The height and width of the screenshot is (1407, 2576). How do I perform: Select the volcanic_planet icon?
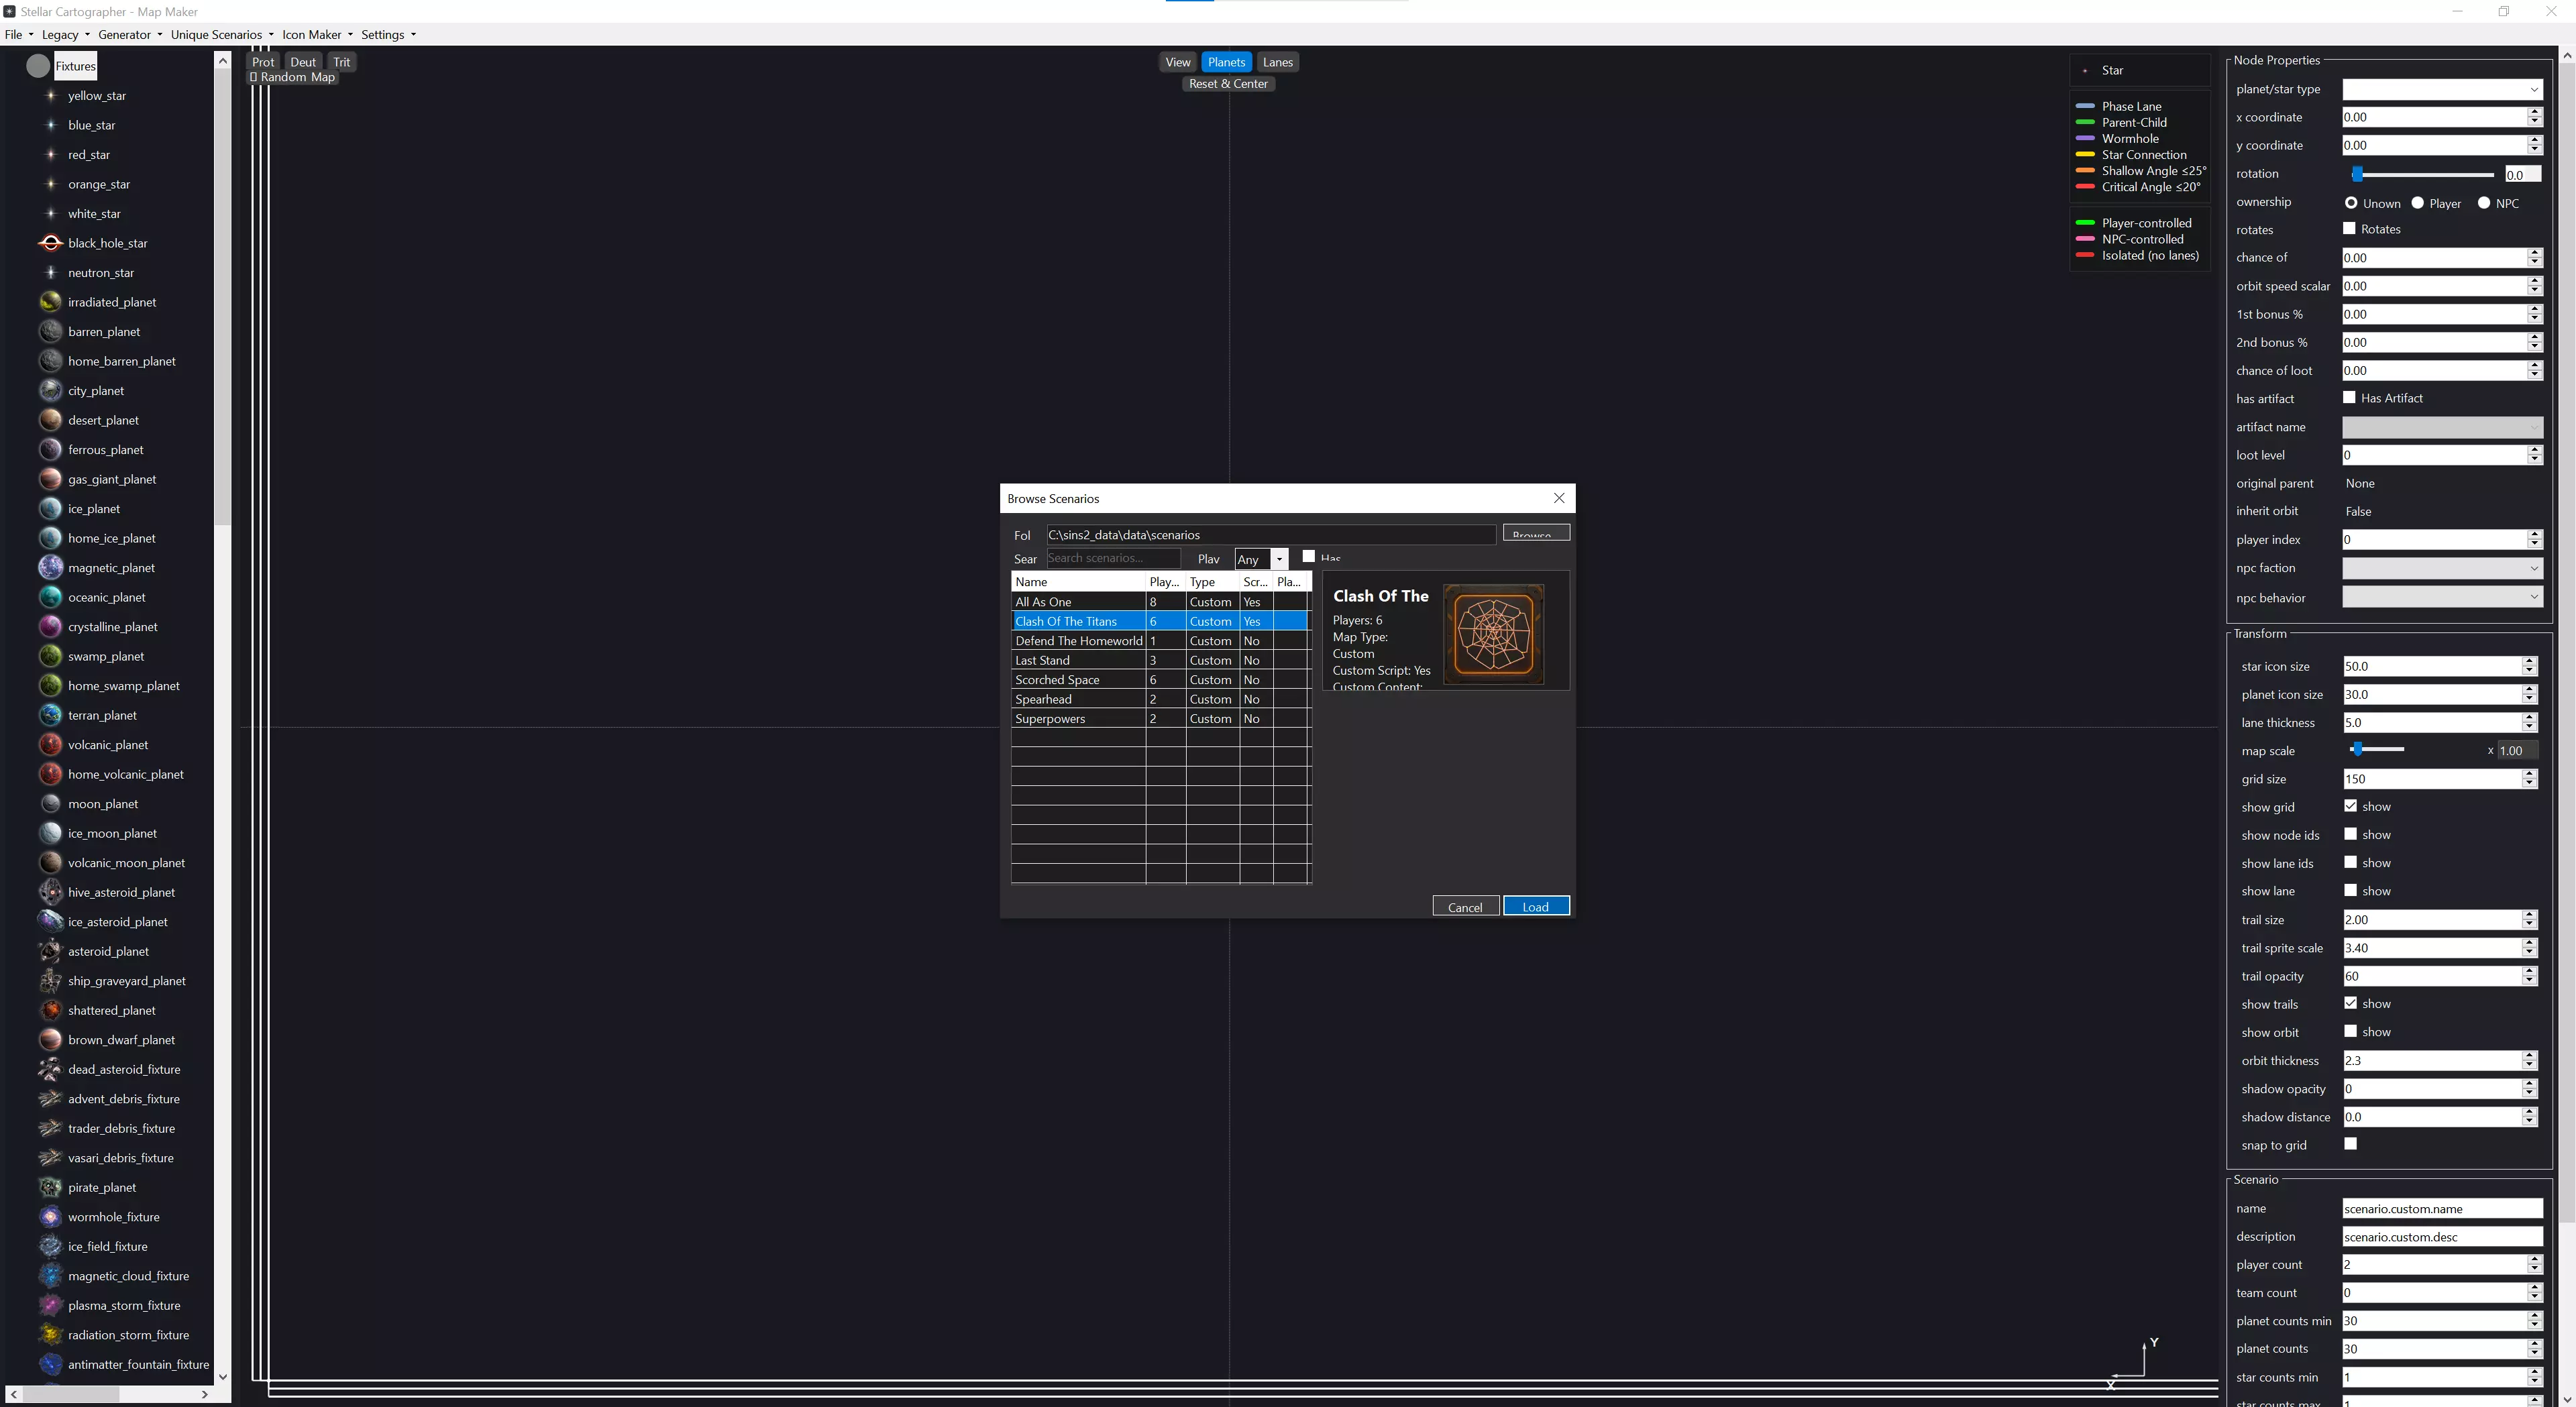pyautogui.click(x=50, y=745)
